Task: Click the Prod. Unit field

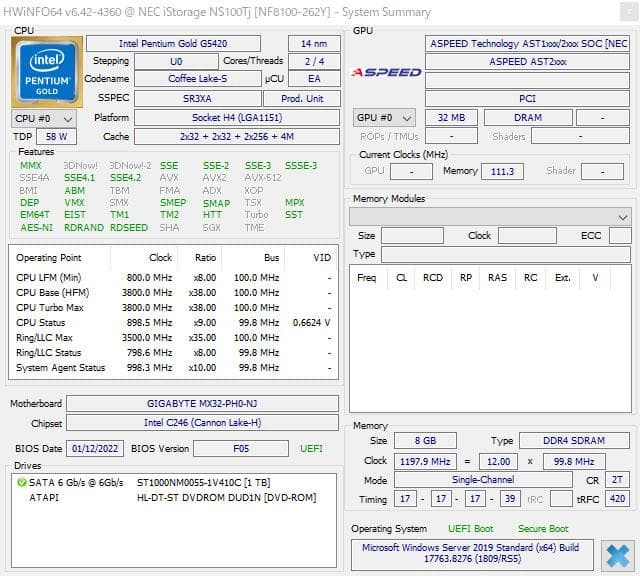Action: 302,99
